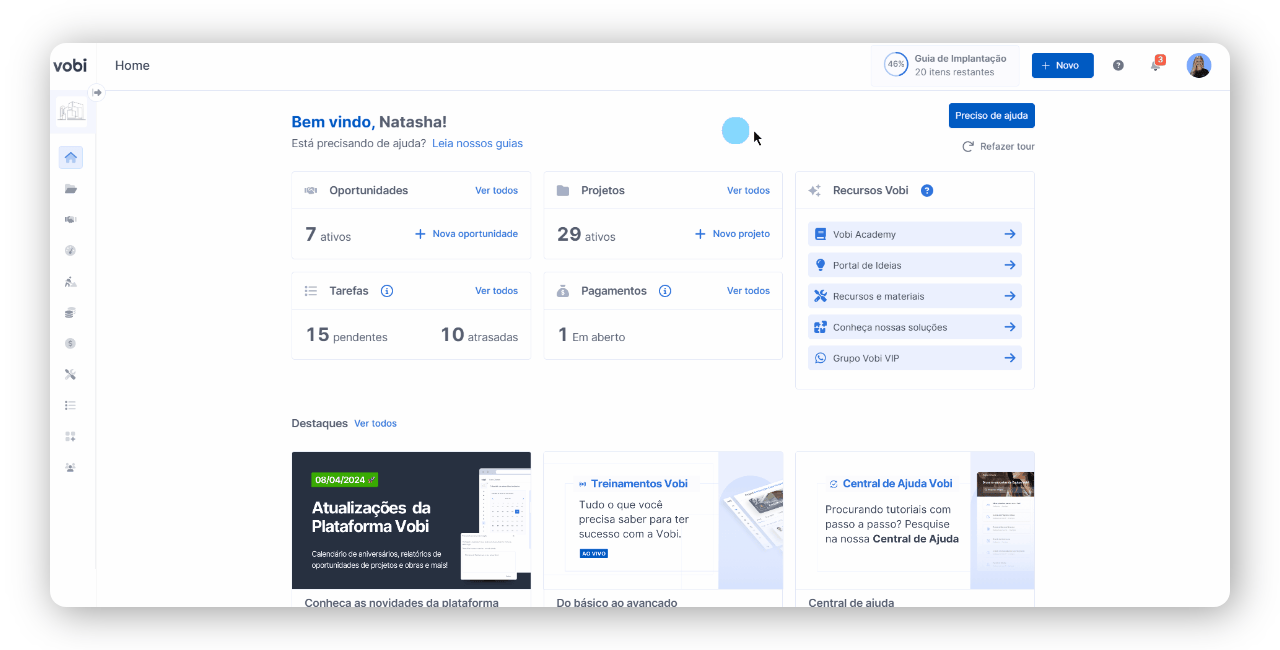Open Grupo Vobi VIP resource row
1280x650 pixels.
coord(915,358)
